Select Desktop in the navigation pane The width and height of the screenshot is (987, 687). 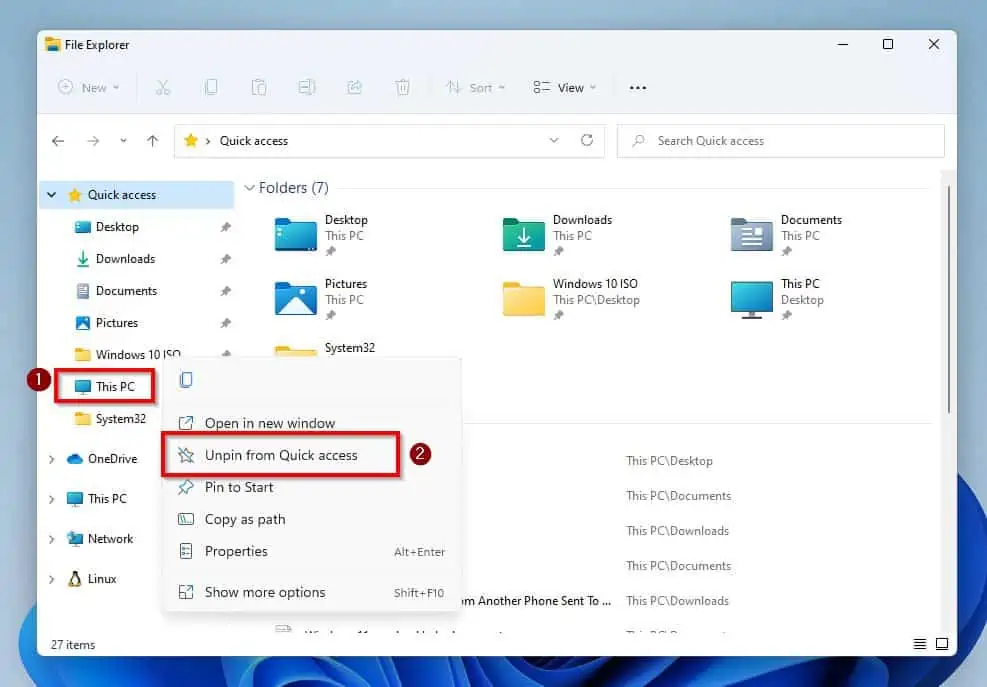pyautogui.click(x=117, y=227)
